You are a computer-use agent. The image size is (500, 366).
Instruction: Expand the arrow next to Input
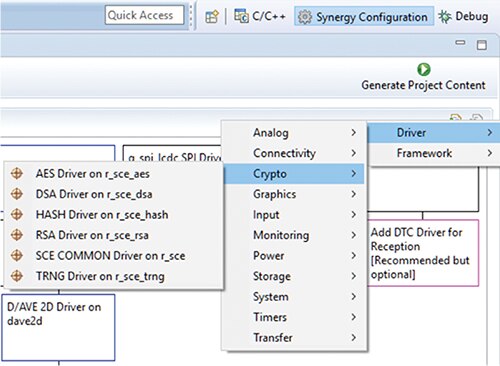[x=354, y=215]
